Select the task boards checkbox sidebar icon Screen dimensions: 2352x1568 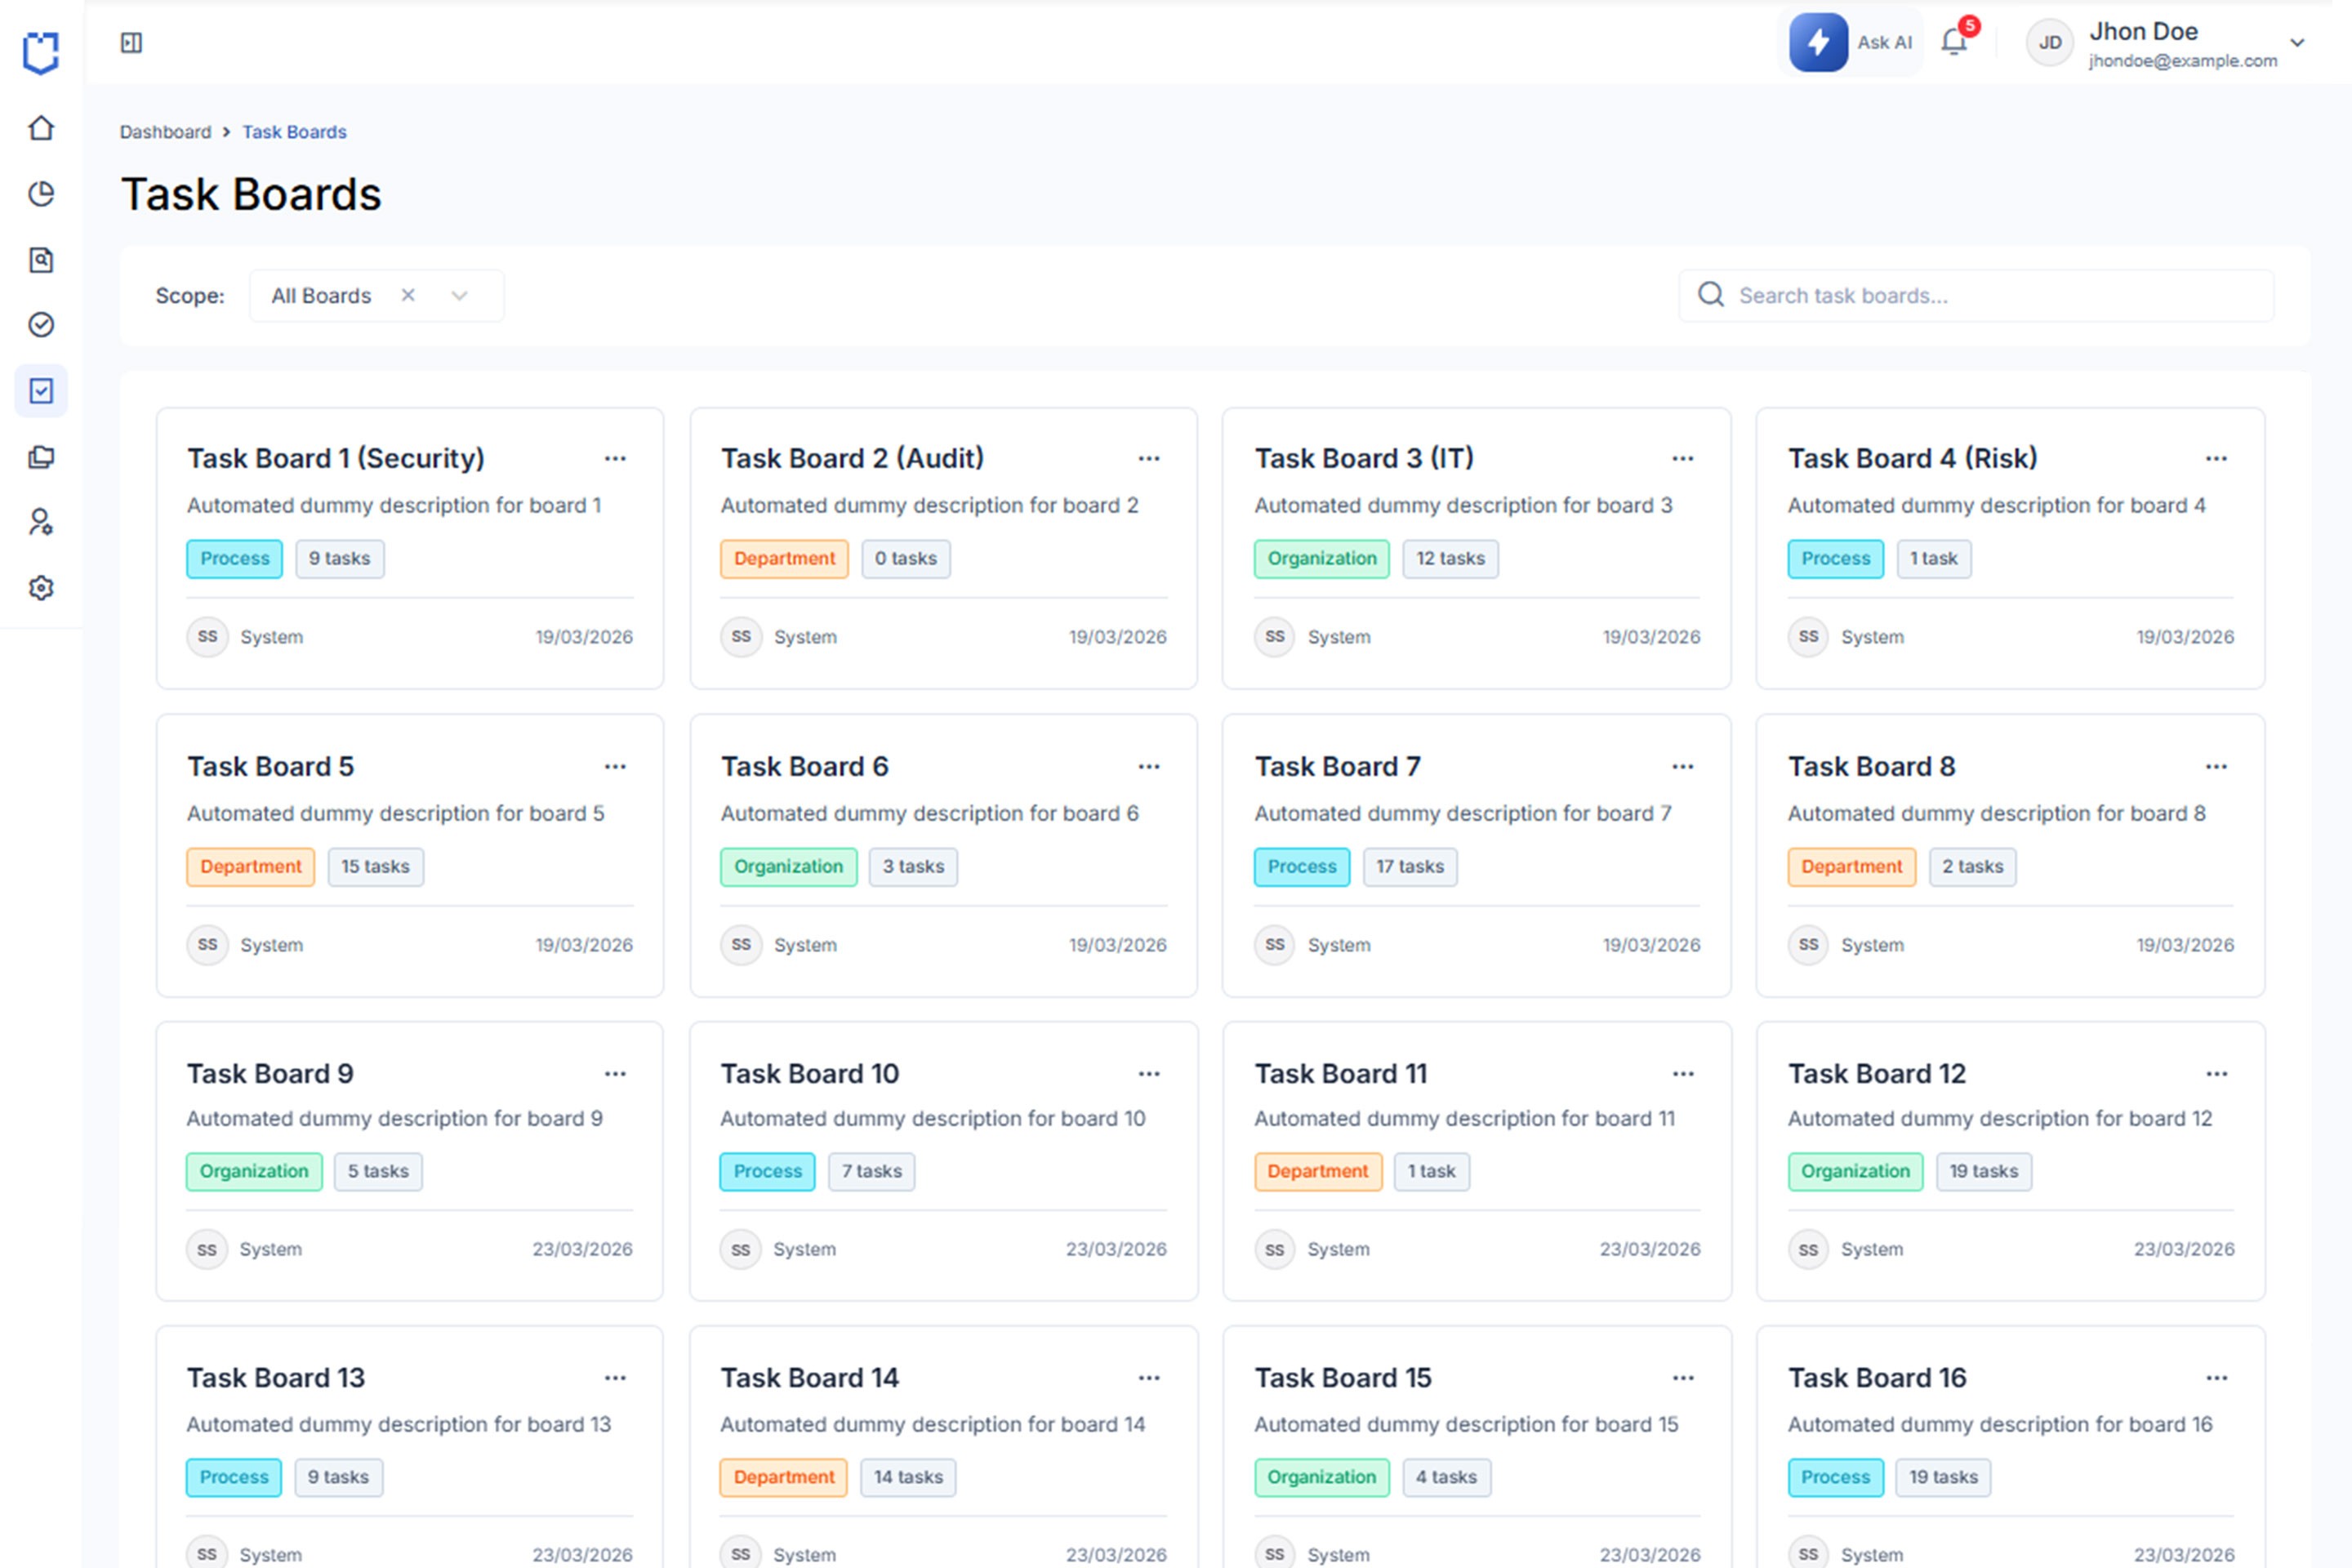(41, 391)
